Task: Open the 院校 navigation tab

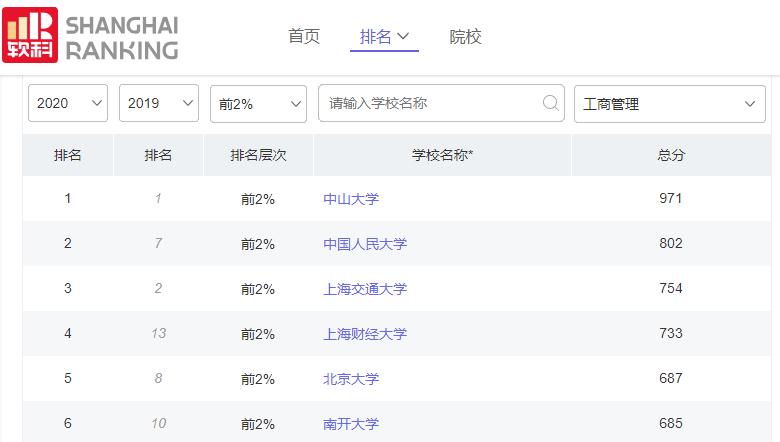Action: 465,37
